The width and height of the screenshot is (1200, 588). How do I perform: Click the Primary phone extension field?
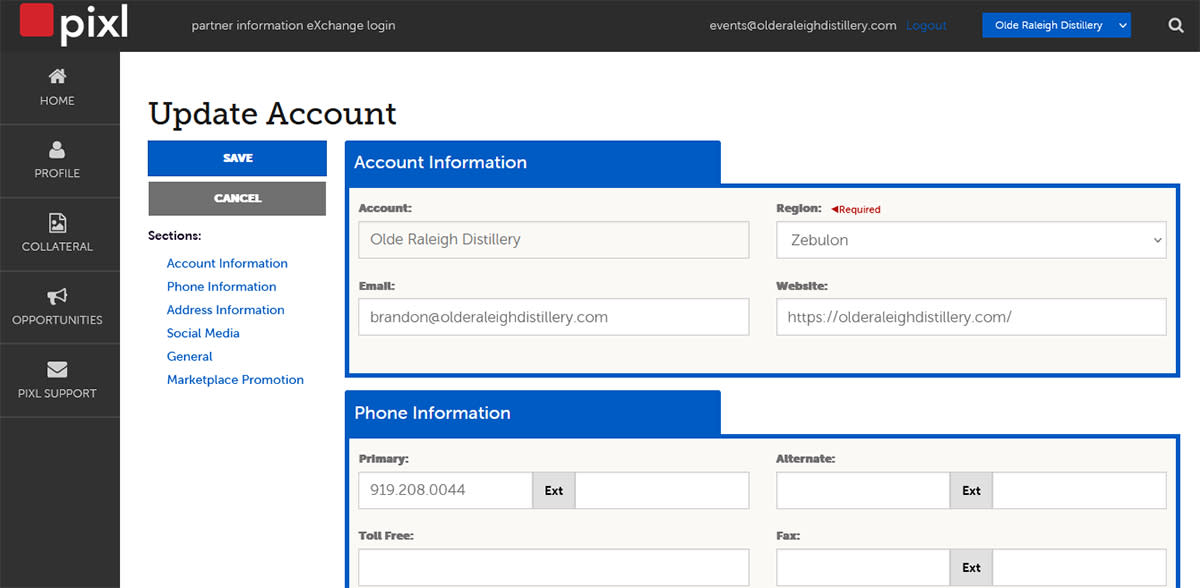pyautogui.click(x=662, y=490)
